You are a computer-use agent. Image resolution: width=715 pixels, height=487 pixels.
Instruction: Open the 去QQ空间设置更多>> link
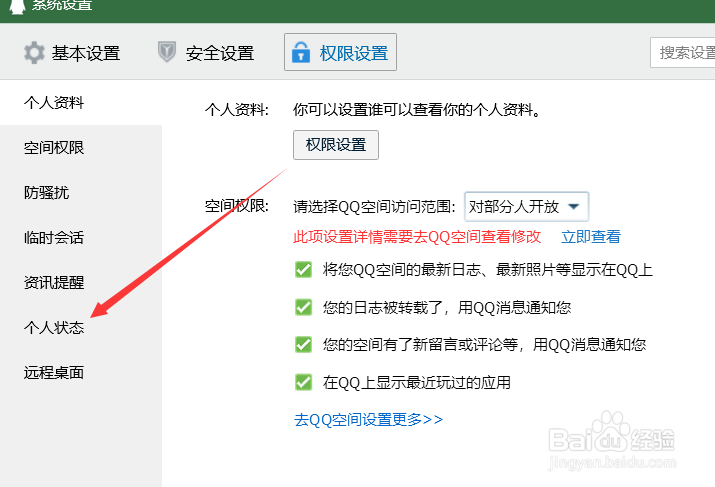368,420
